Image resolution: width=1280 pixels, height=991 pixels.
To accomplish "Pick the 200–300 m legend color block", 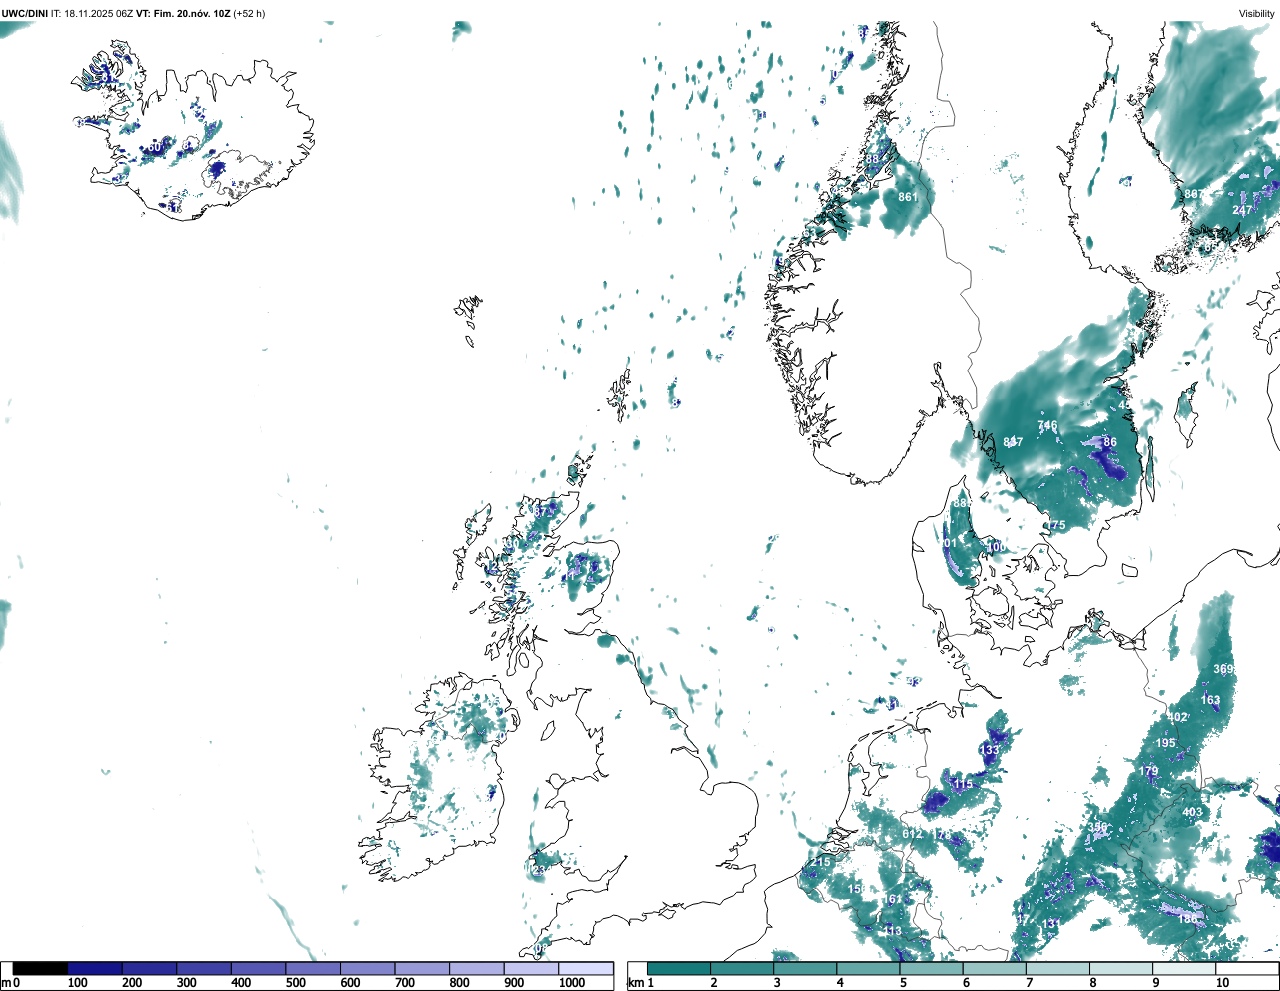I will [149, 968].
